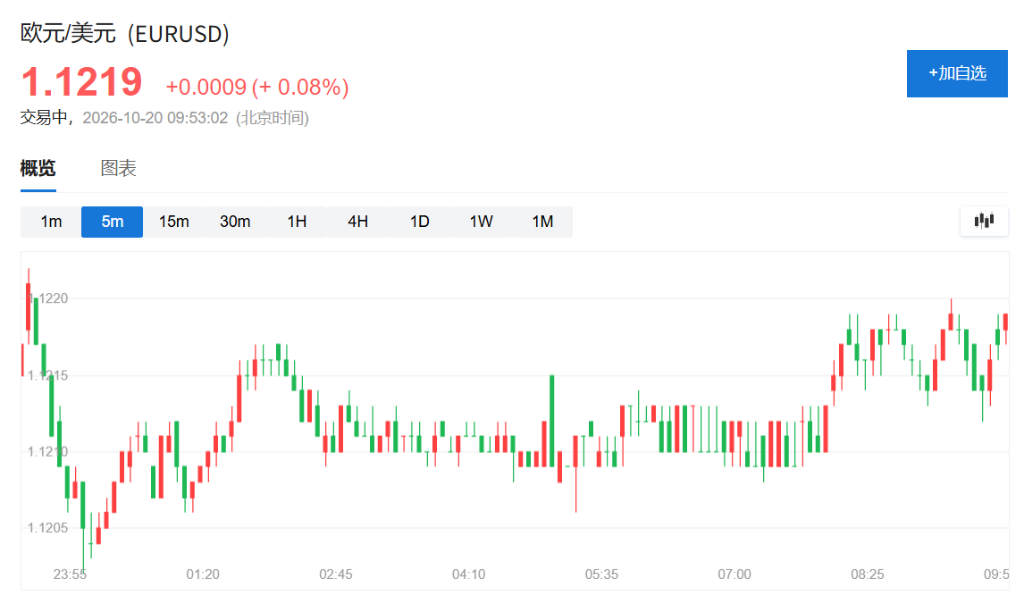Click the 交易中 trading status text
Screen dimensions: 1024x599
pyautogui.click(x=44, y=118)
